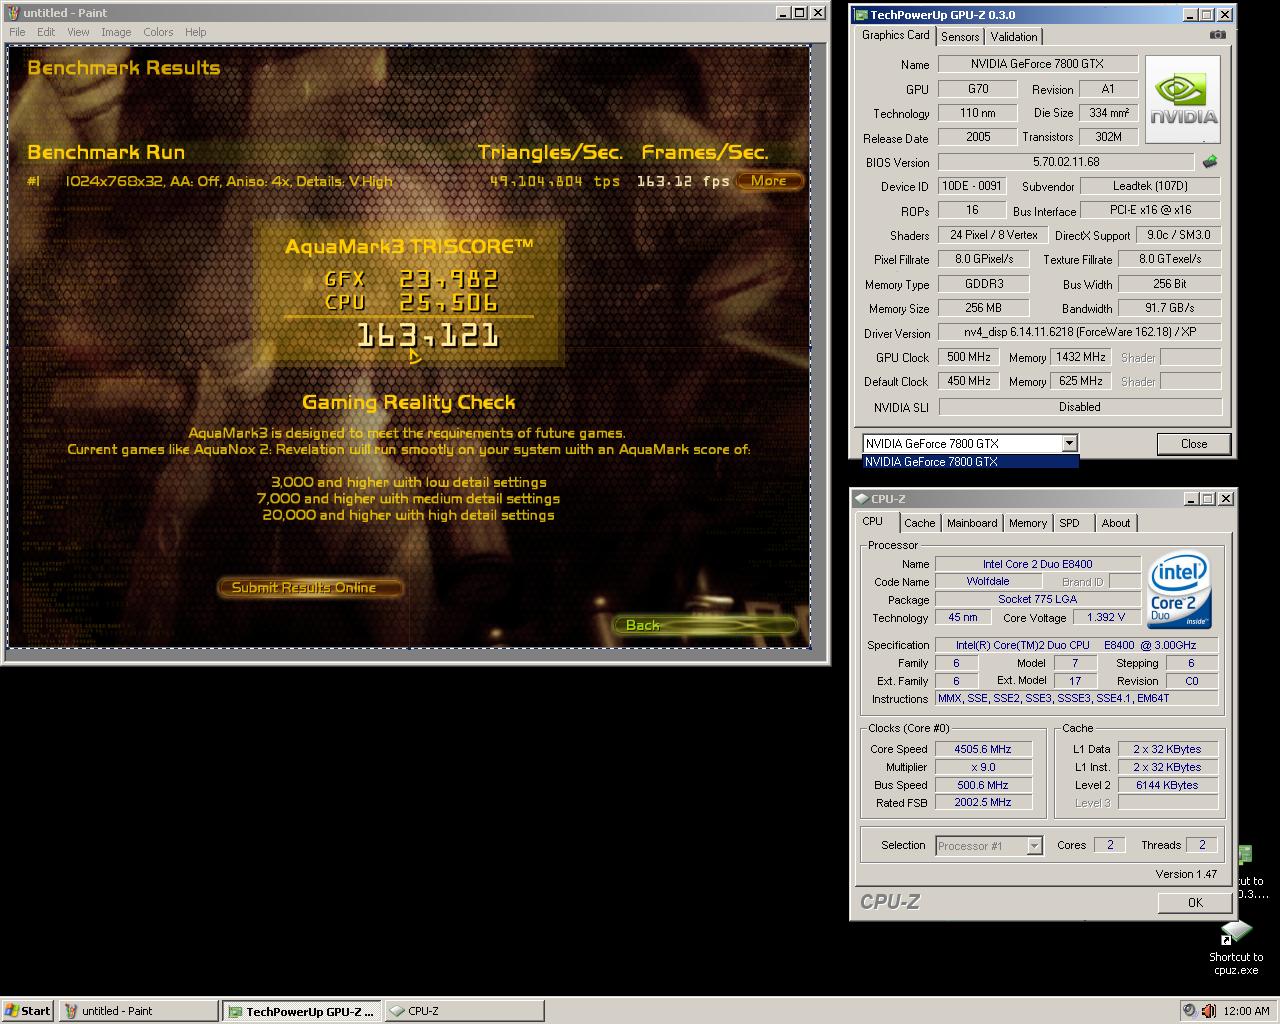Open the Memory tab in CPU-Z
This screenshot has height=1024, width=1280.
point(1027,523)
